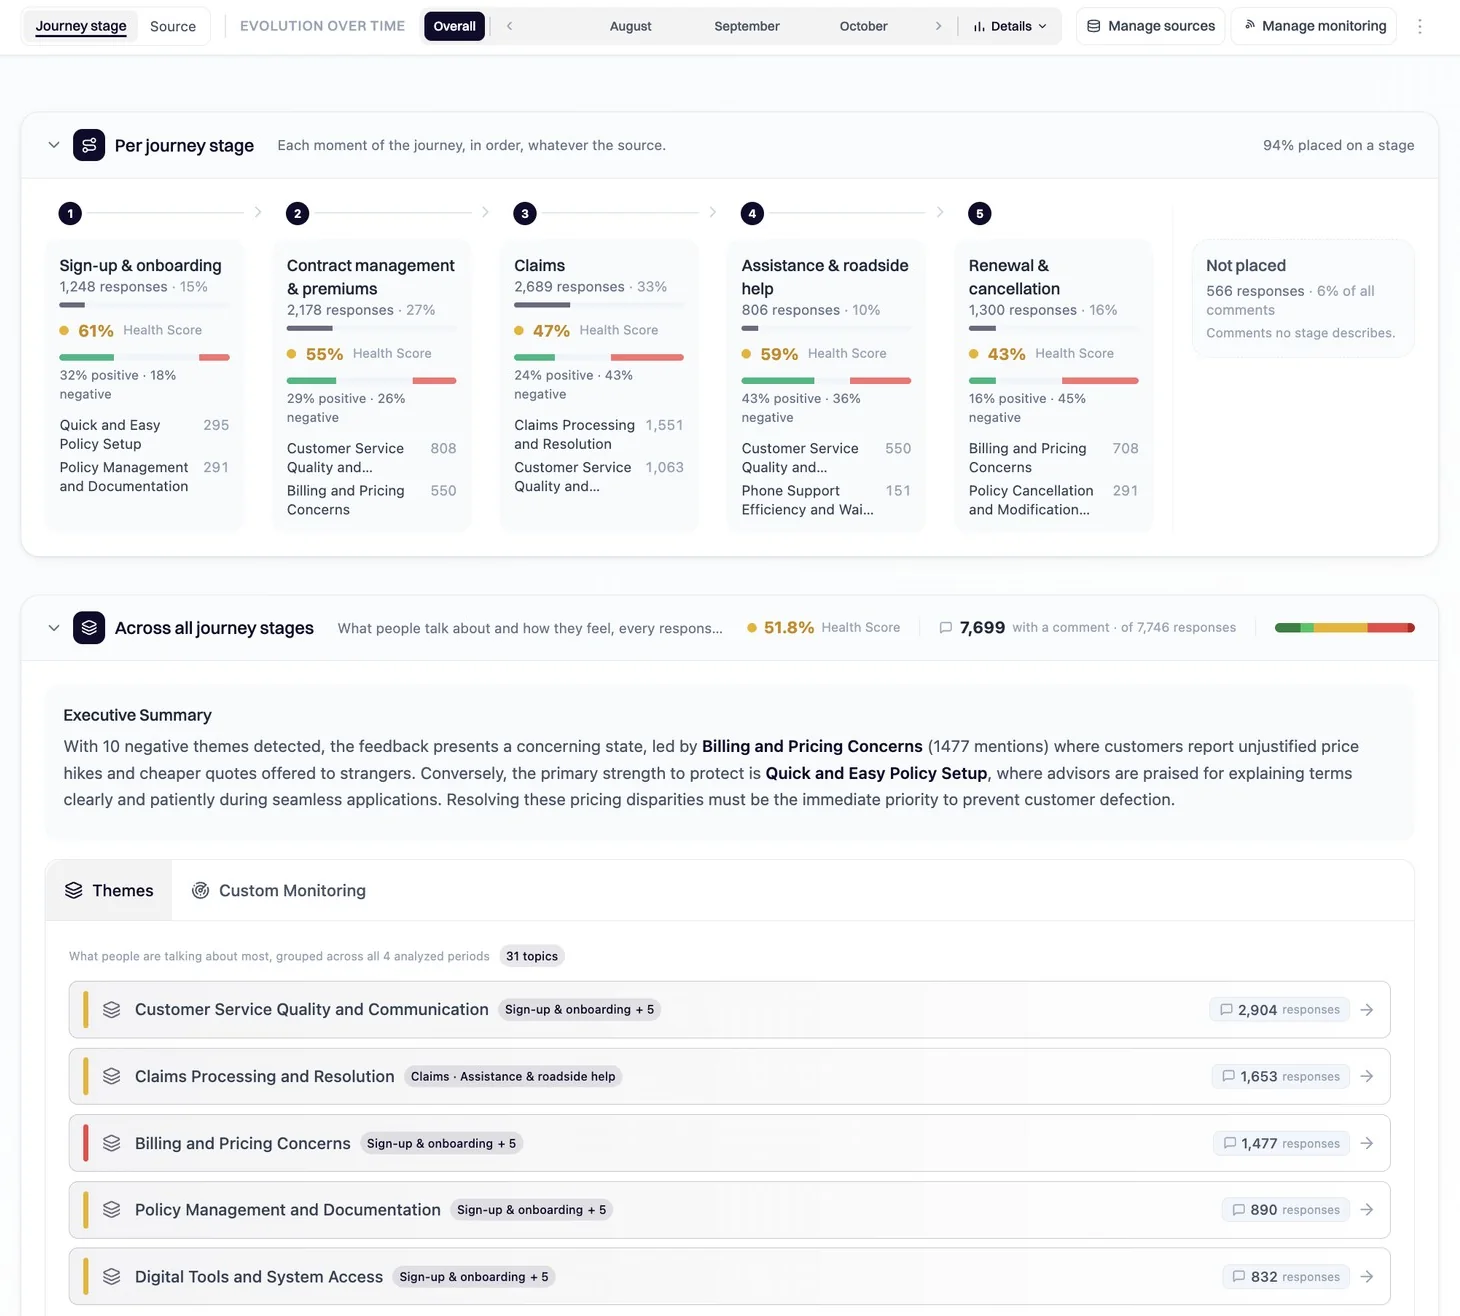Click 94% placed on a stage text
The width and height of the screenshot is (1460, 1316).
click(1338, 145)
